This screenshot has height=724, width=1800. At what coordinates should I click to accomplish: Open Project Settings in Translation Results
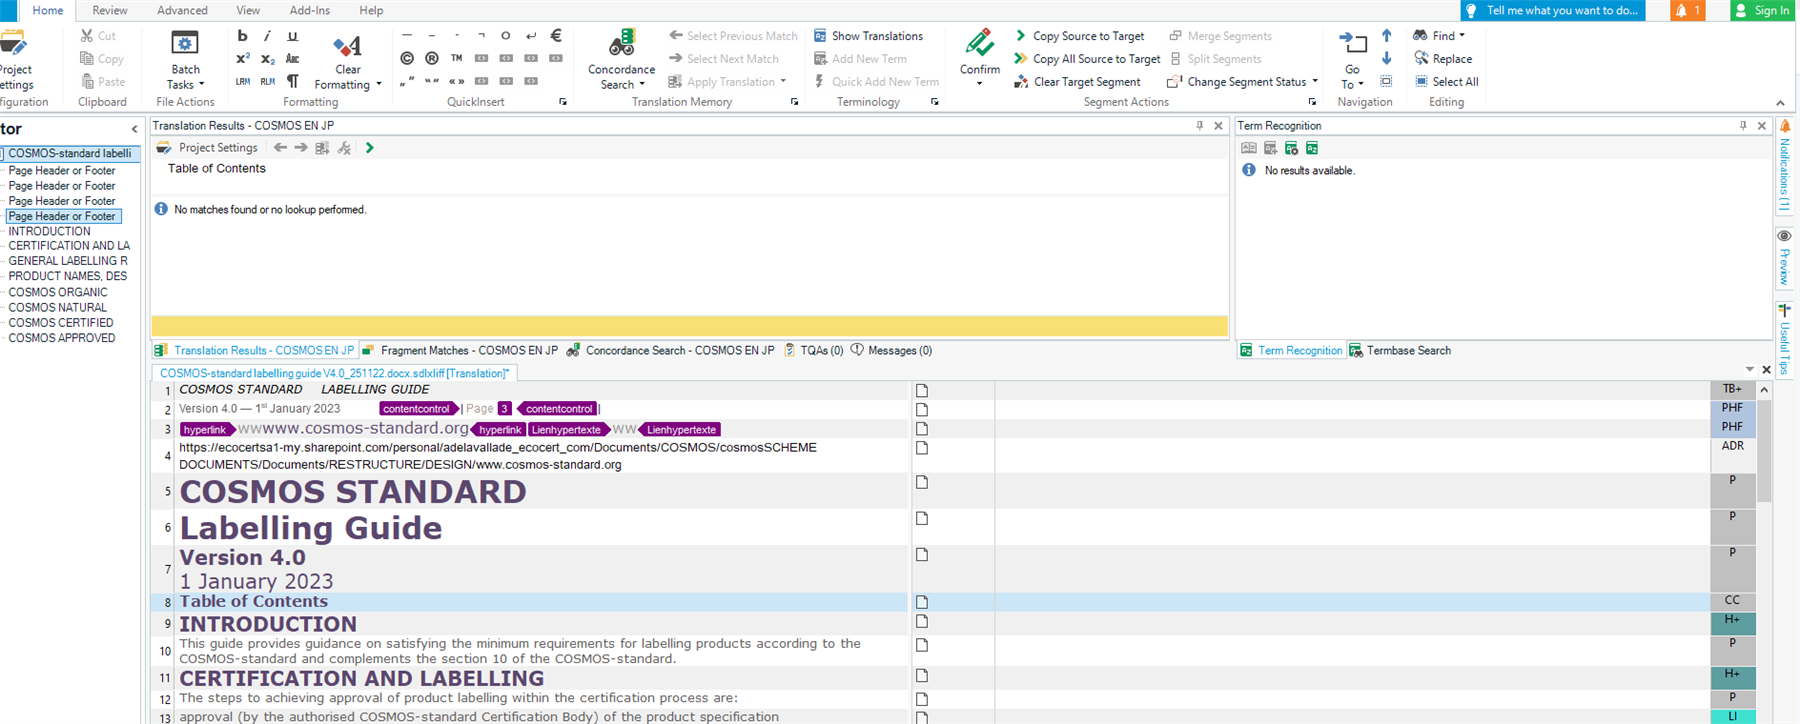coord(208,148)
